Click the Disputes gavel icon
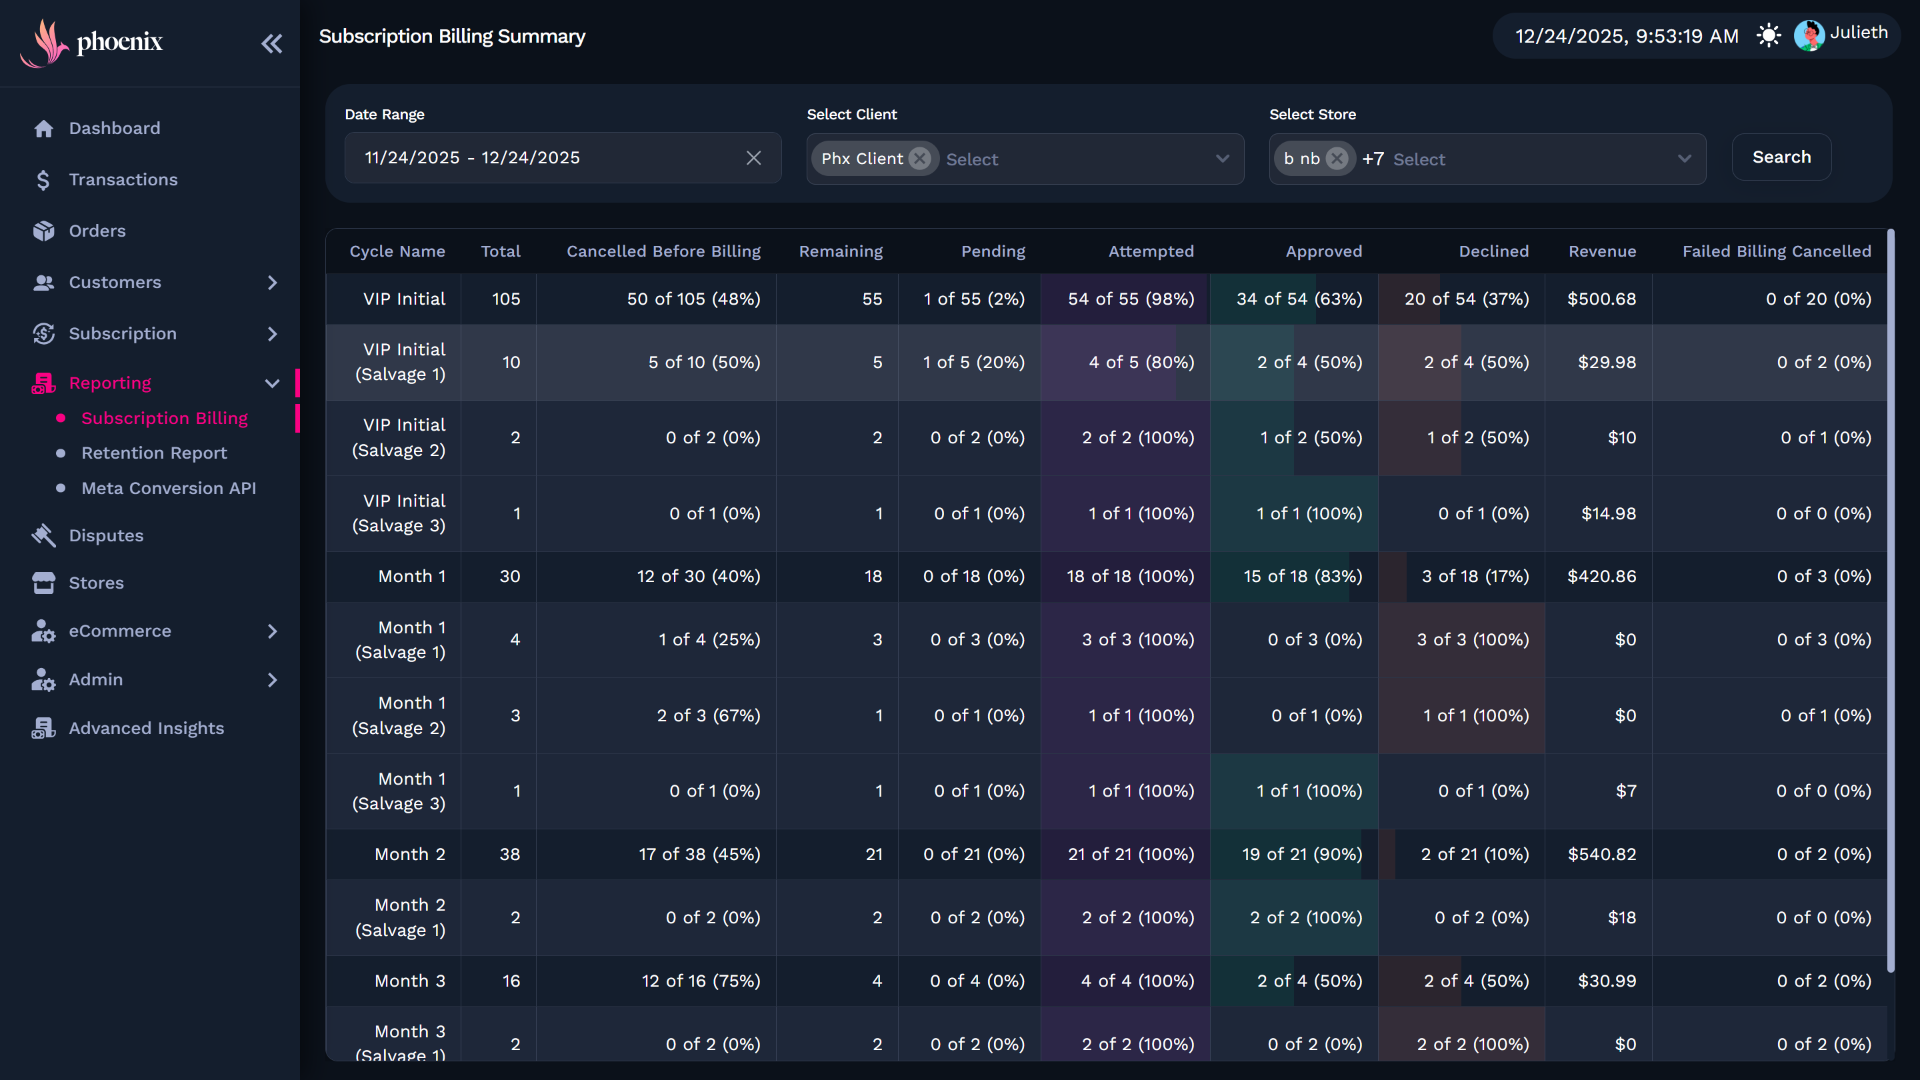The width and height of the screenshot is (1920, 1080). click(x=43, y=536)
